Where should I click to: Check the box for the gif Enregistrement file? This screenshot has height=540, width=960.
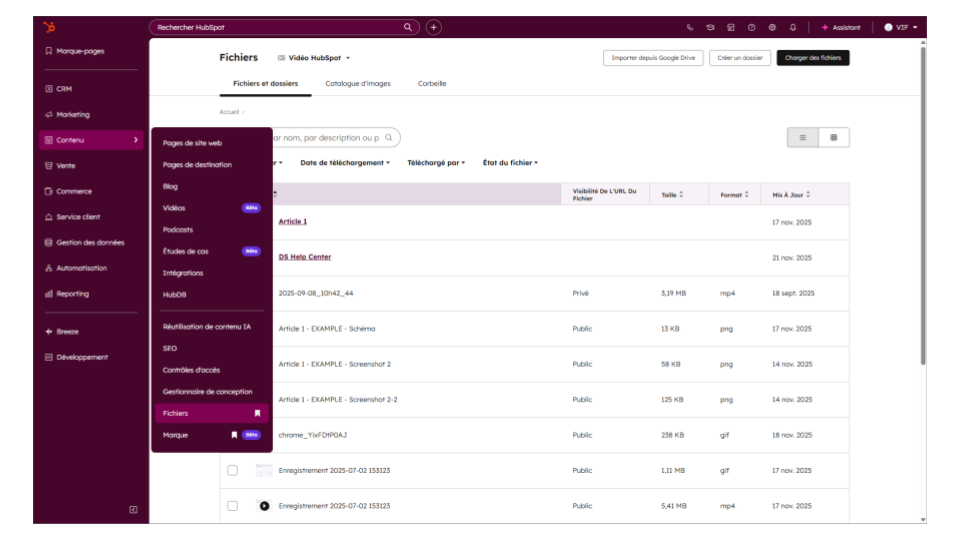(232, 470)
